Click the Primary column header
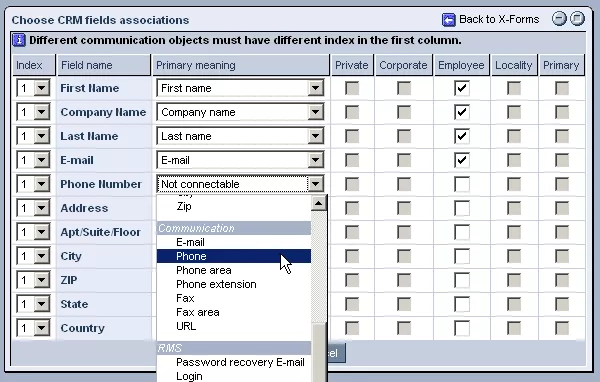 pyautogui.click(x=561, y=65)
